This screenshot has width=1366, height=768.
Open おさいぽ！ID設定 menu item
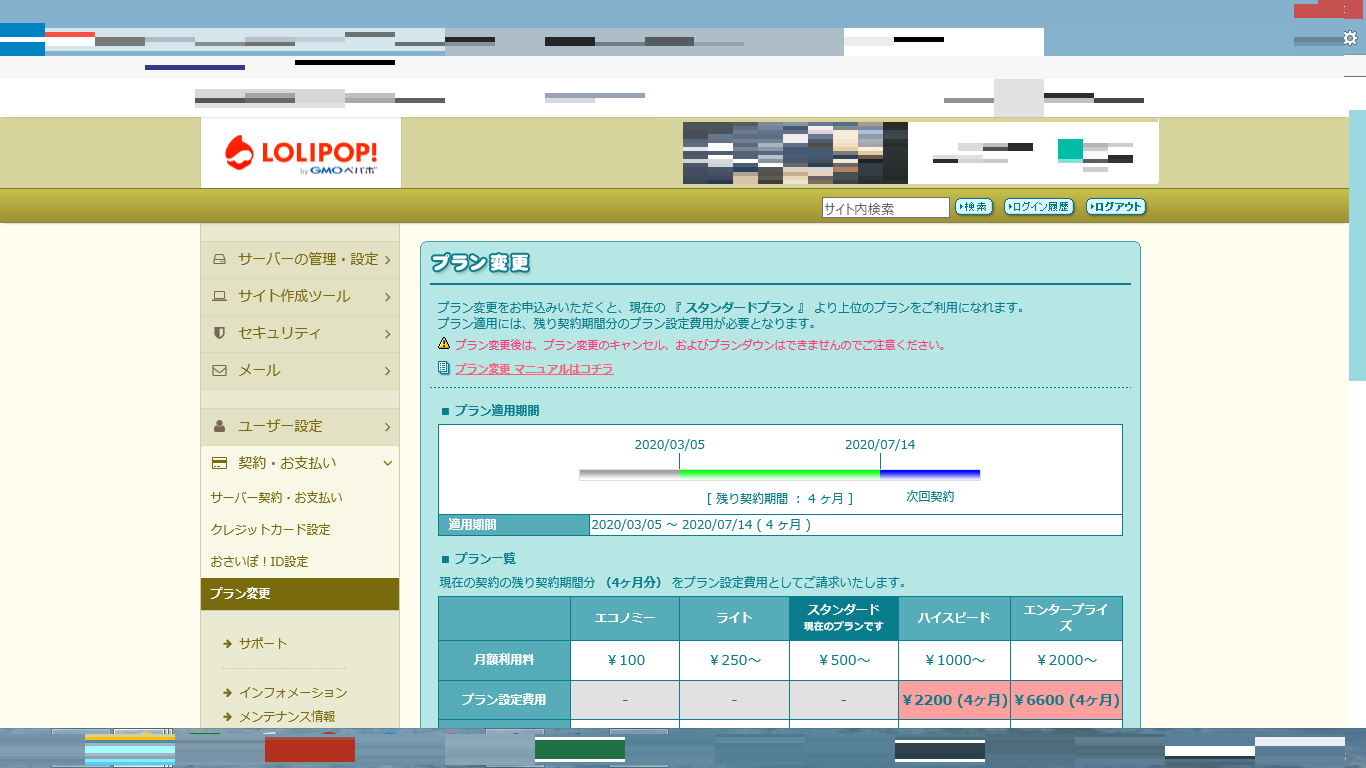pos(259,562)
